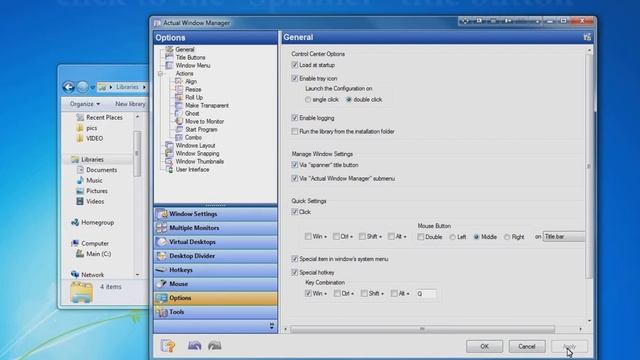Click the General pane horizontal scrollbar thumb
The width and height of the screenshot is (640, 360).
[422, 329]
